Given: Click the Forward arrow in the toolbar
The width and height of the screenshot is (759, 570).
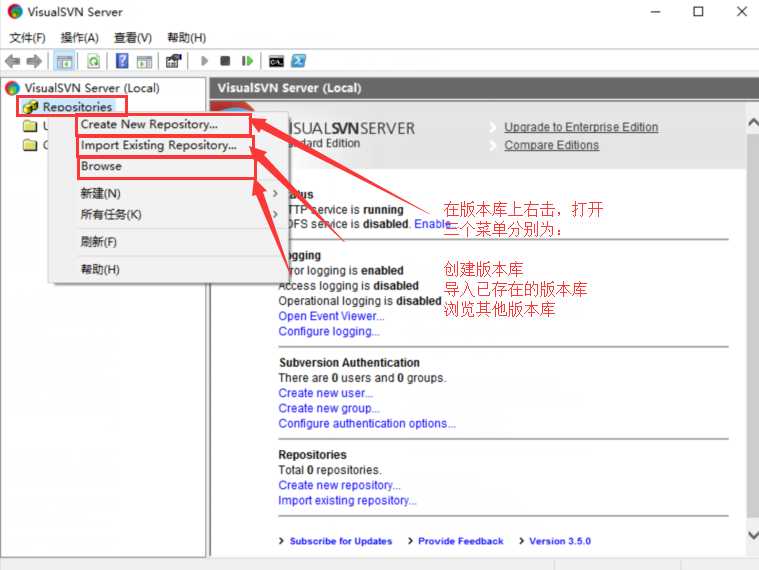Looking at the screenshot, I should pos(34,61).
